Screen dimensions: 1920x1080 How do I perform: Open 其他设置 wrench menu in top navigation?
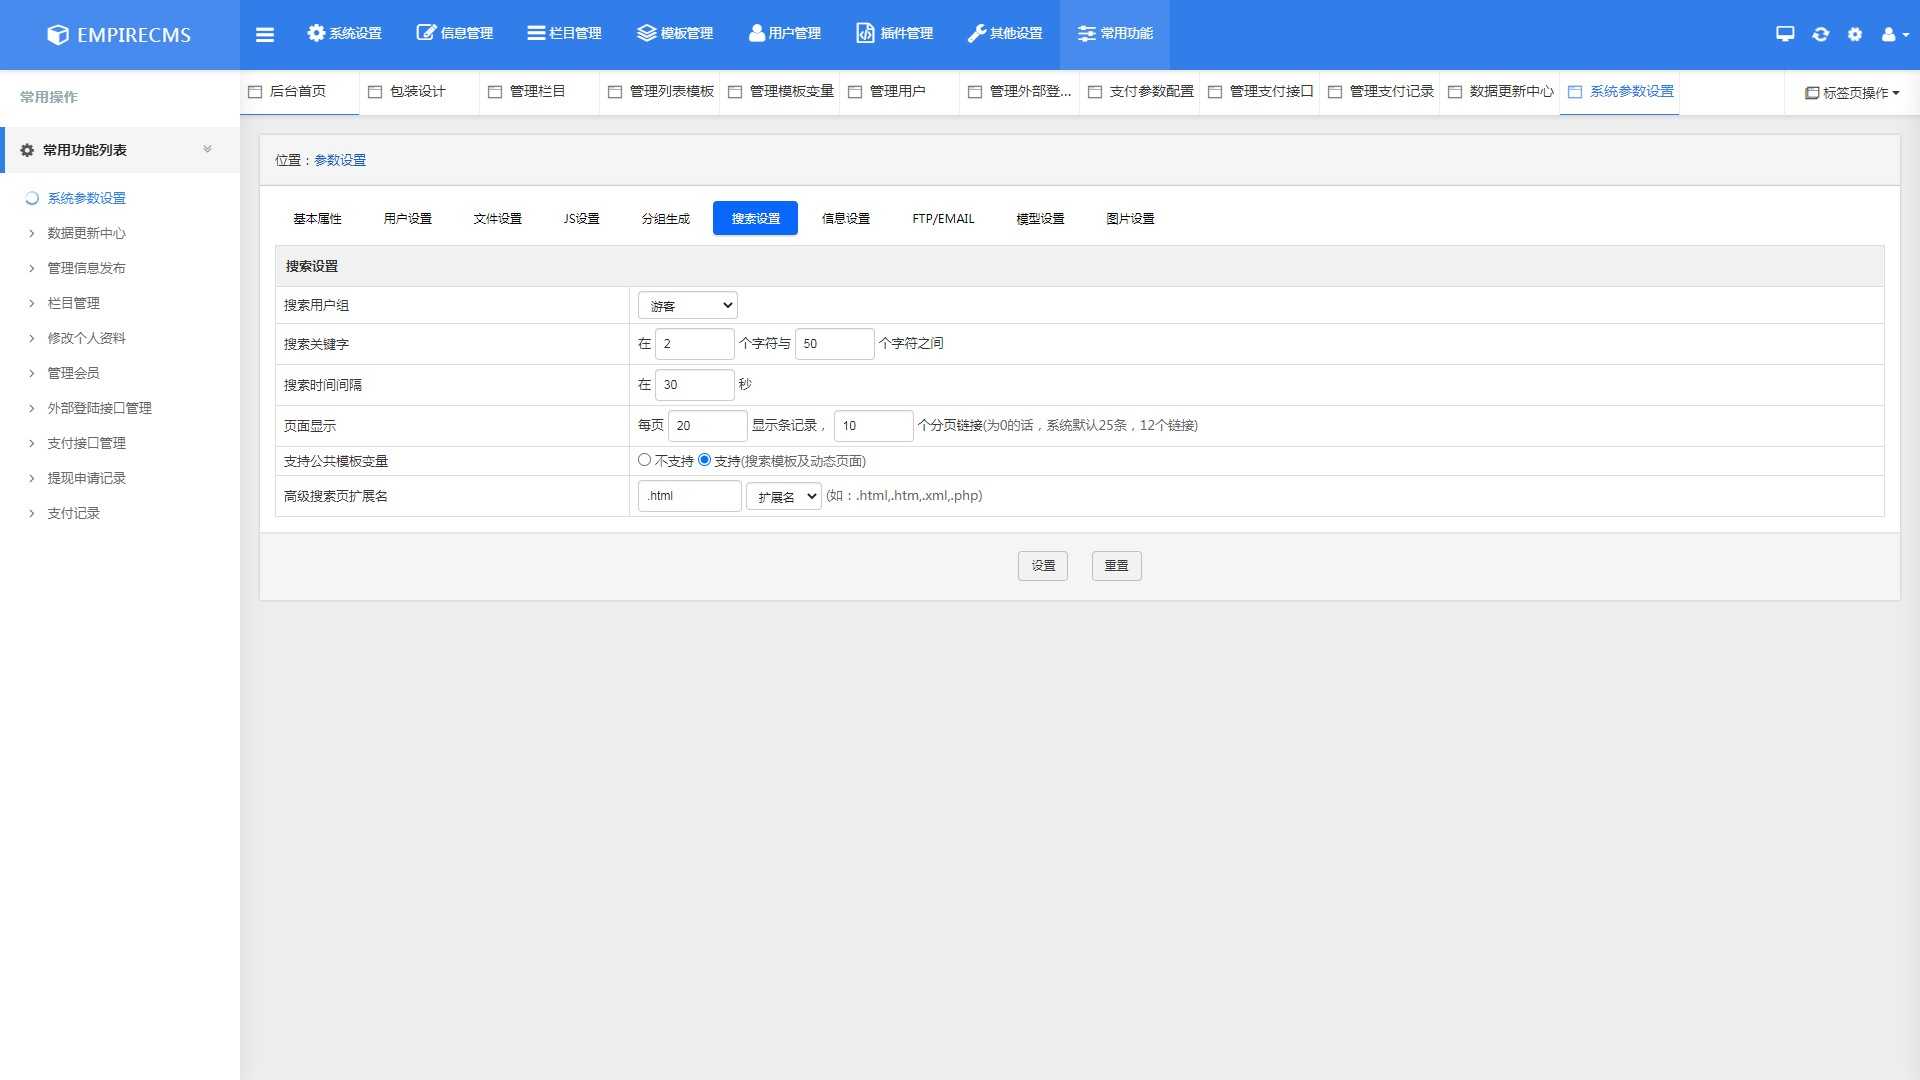coord(1004,34)
